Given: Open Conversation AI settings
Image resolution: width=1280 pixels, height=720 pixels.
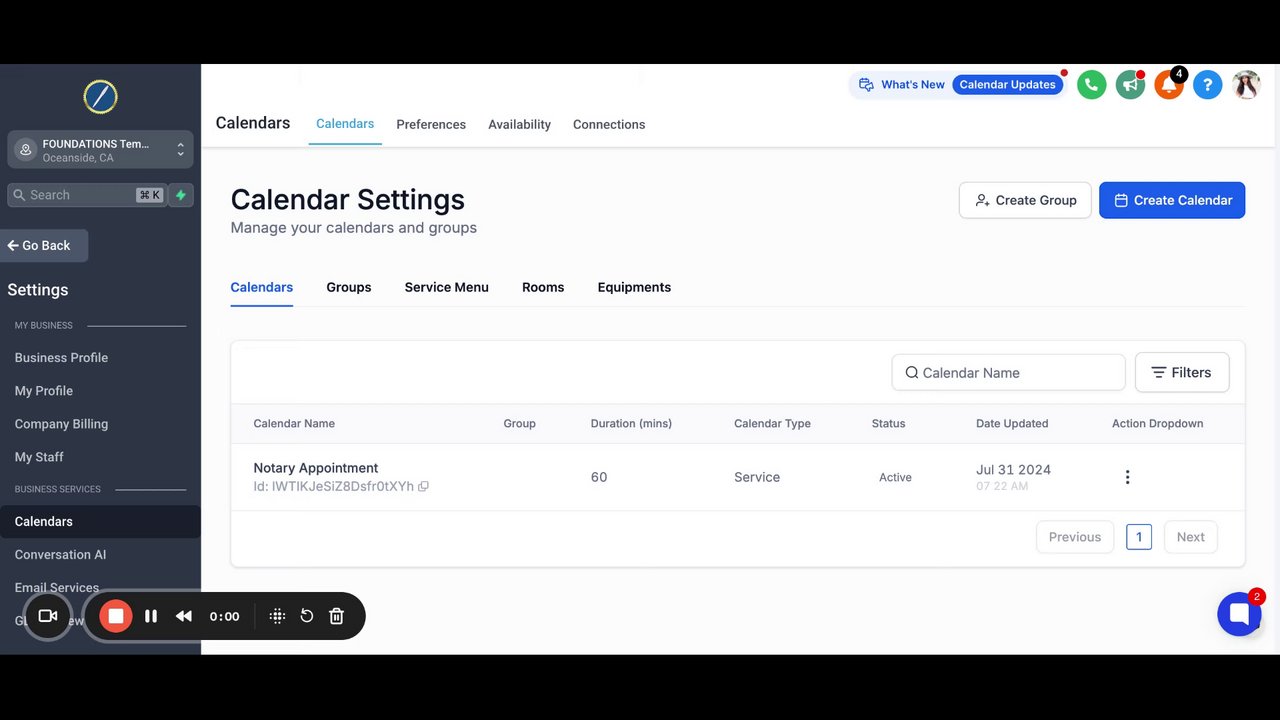Looking at the screenshot, I should [60, 554].
